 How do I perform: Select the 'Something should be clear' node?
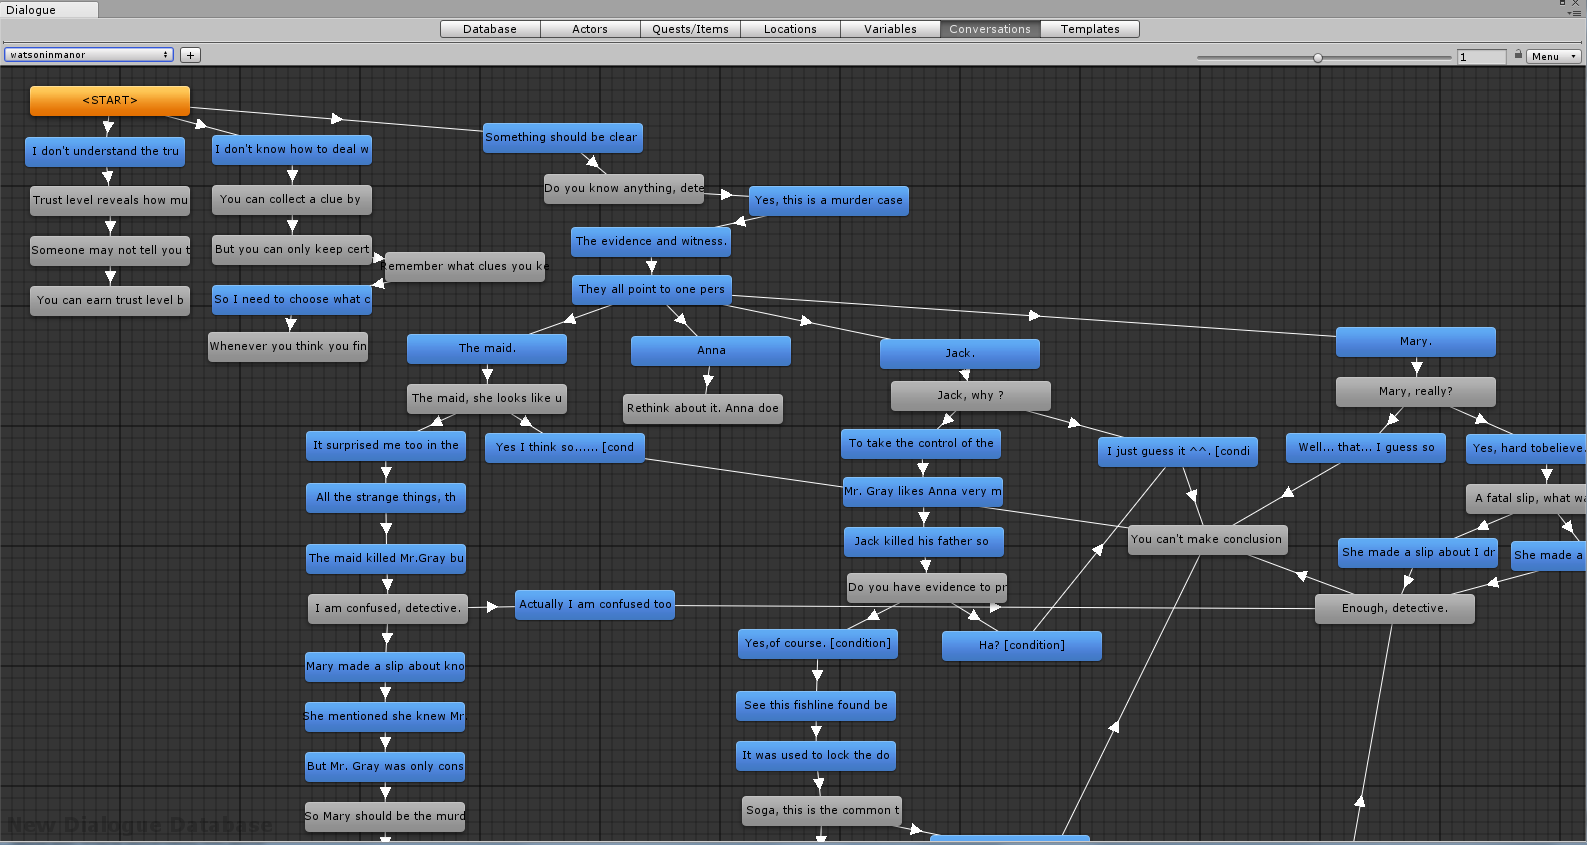pos(562,138)
